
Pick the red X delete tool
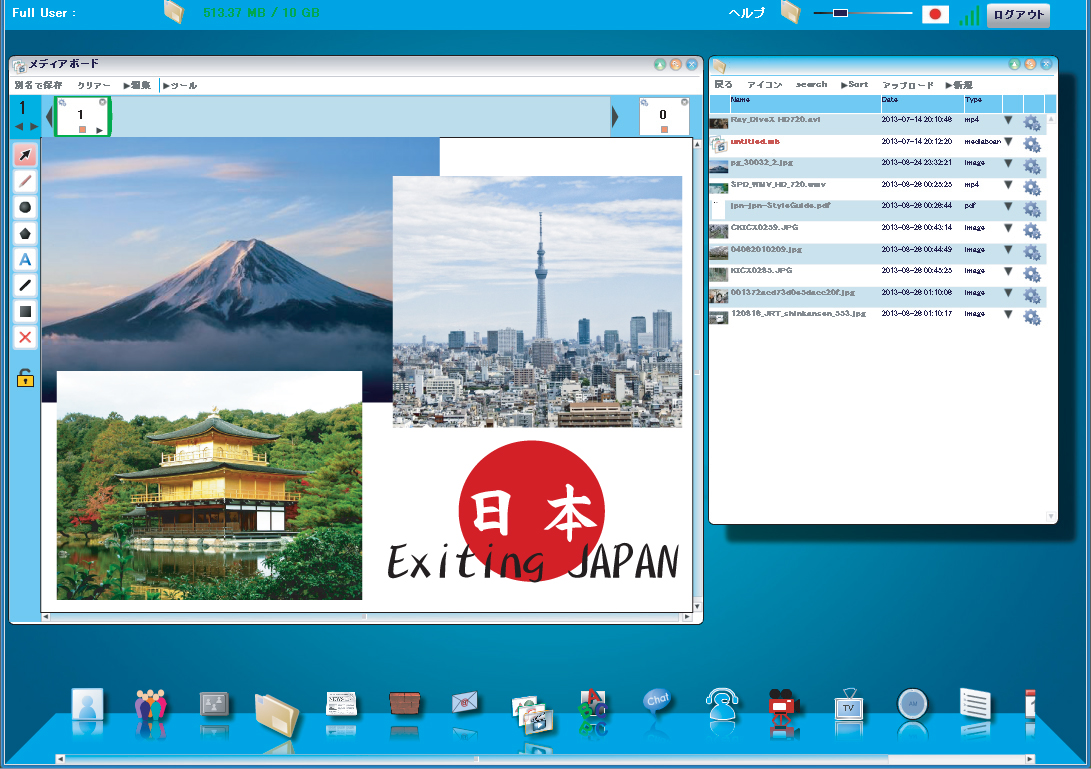coord(26,337)
